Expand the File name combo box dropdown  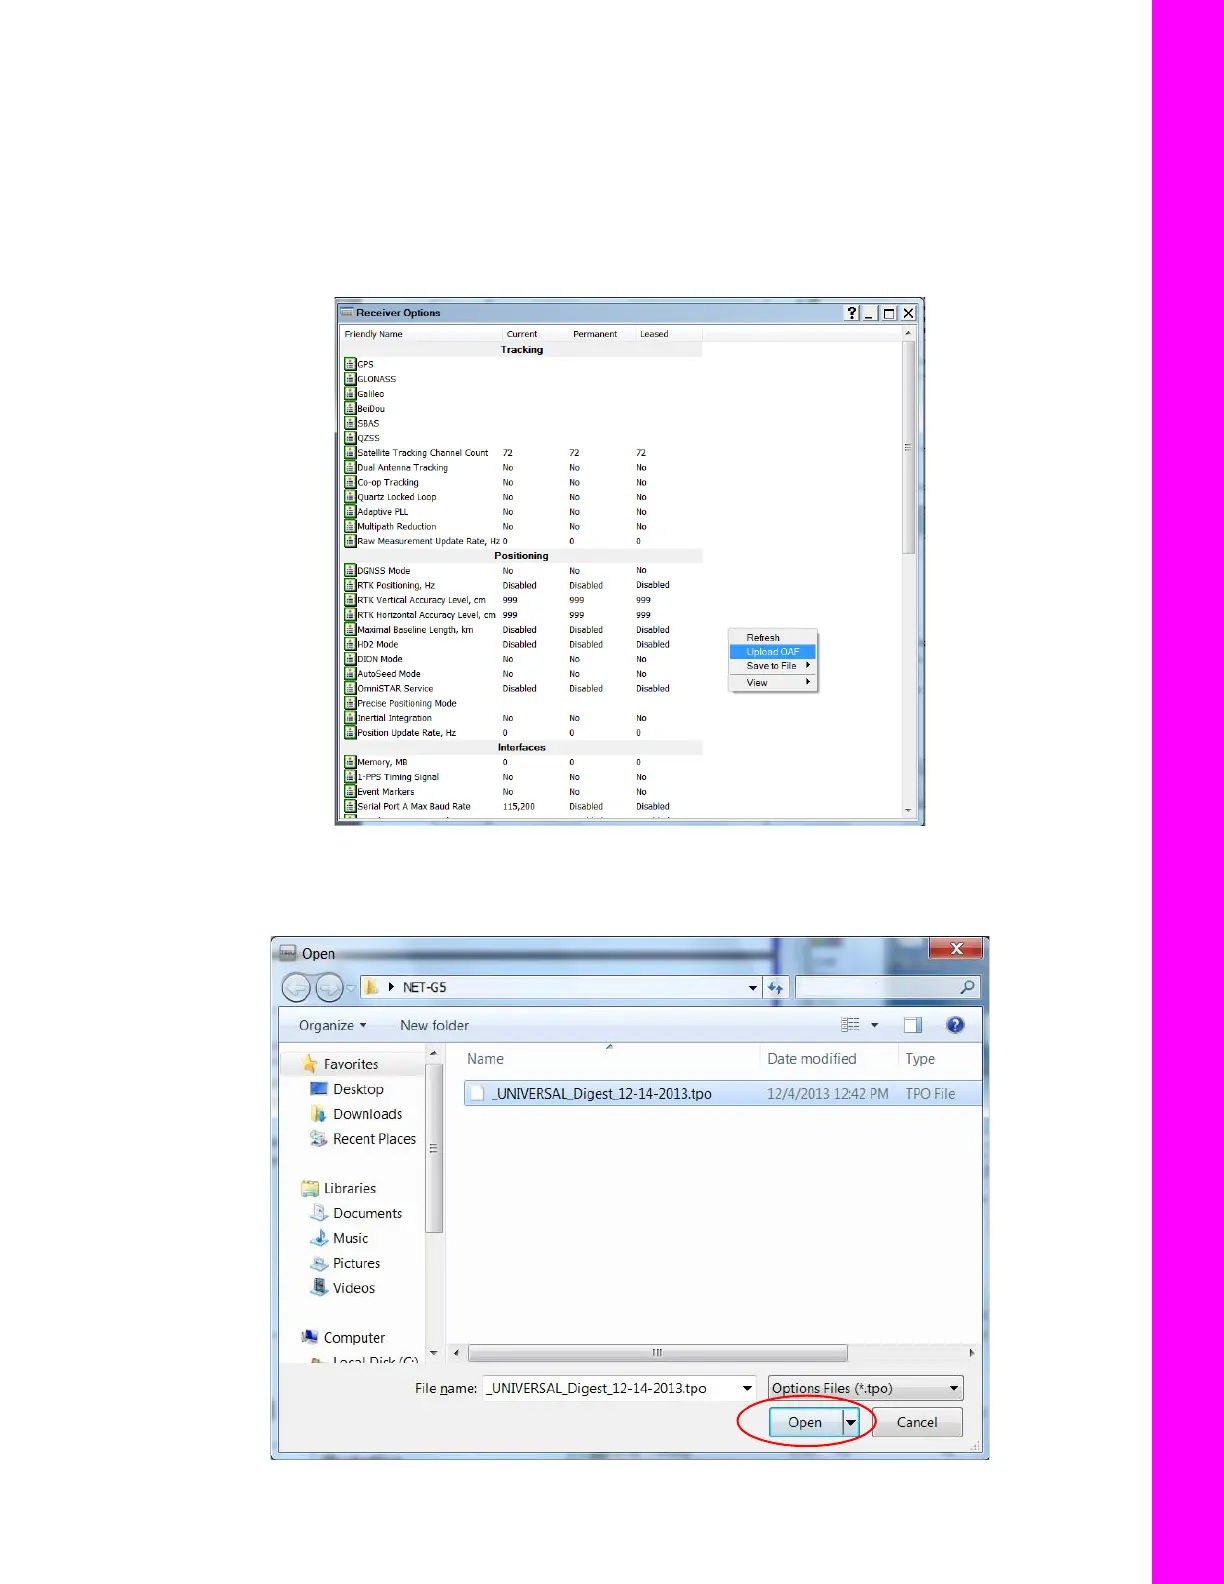(x=747, y=1388)
